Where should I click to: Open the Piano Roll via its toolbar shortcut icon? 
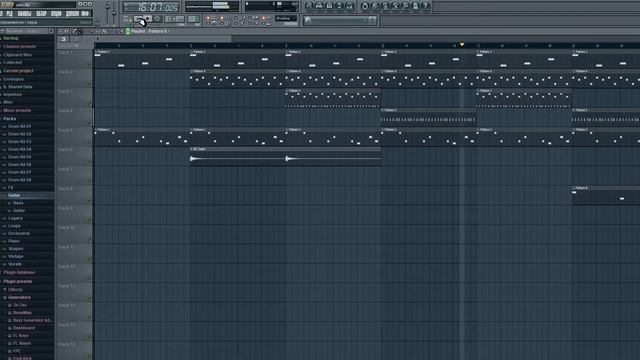point(329,6)
